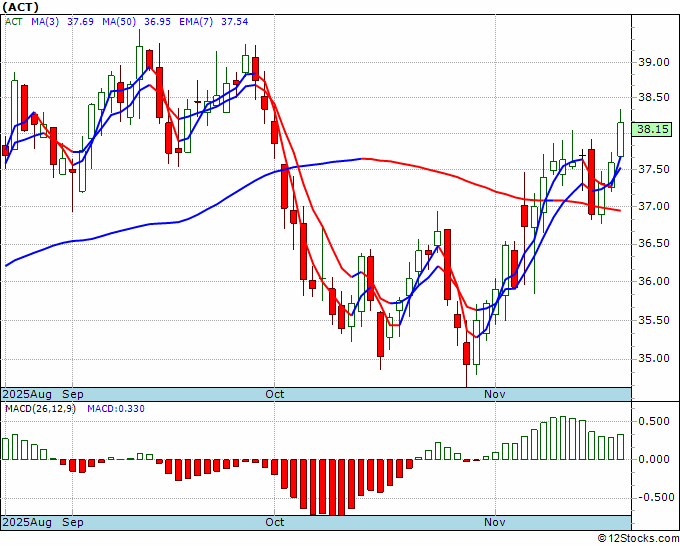Viewport: 680px width, 546px height.
Task: Click the (ACT) ticker title
Action: point(20,7)
